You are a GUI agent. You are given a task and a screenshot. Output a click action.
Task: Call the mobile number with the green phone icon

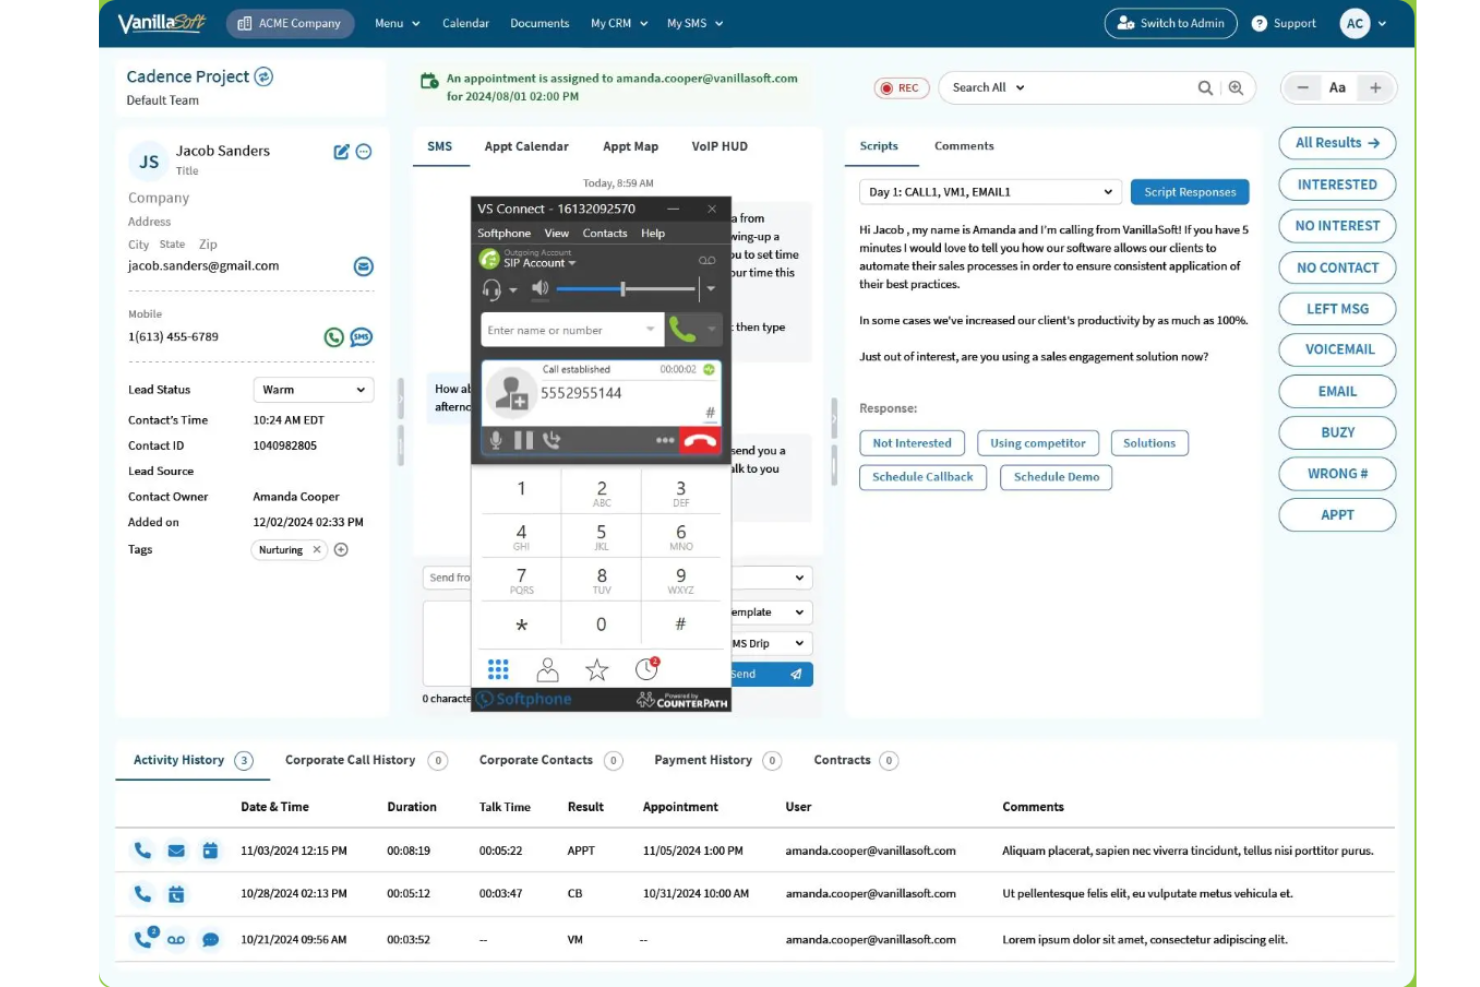pos(334,337)
